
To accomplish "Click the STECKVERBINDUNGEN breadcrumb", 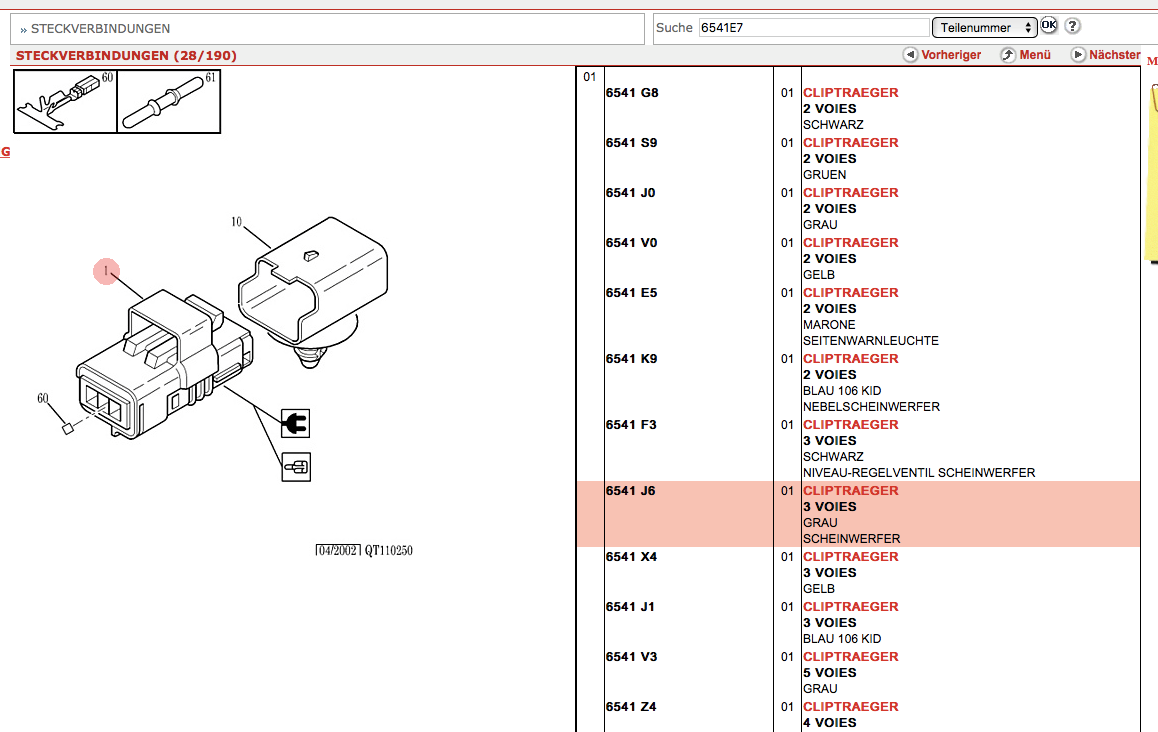I will tap(100, 29).
